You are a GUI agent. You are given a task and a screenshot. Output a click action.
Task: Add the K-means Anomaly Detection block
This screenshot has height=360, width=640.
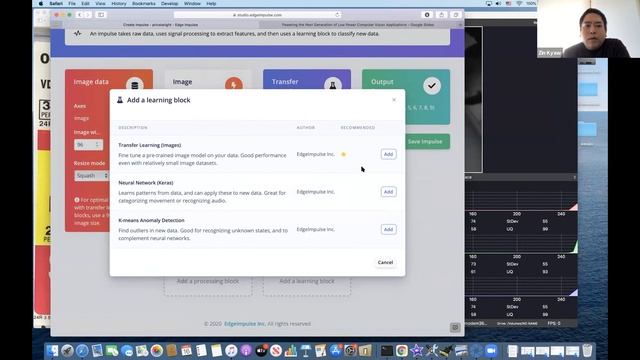[388, 229]
